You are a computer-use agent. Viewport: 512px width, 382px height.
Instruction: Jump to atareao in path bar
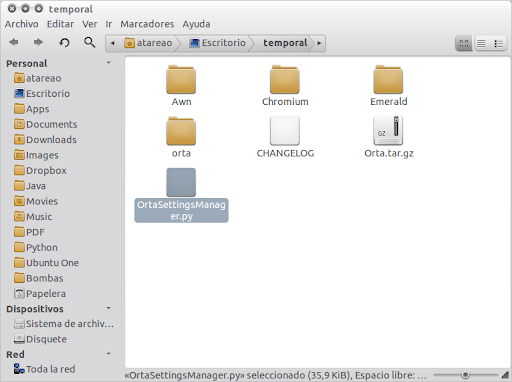click(x=148, y=43)
